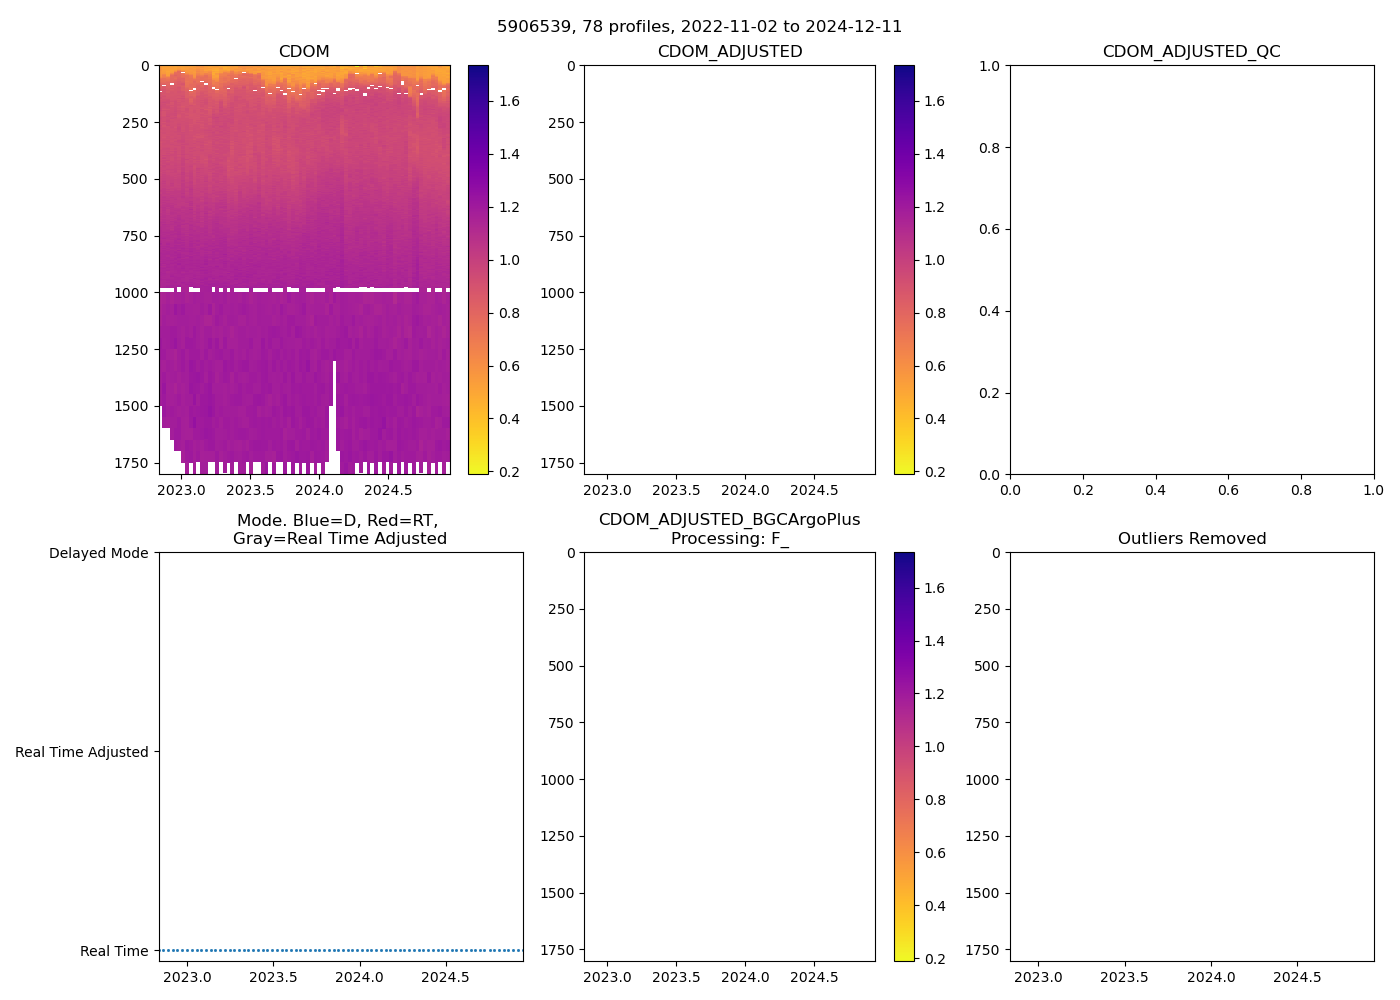Click the 'Real Time Adjusted' y-axis label
Screen dimensions: 1400x1000
[81, 752]
